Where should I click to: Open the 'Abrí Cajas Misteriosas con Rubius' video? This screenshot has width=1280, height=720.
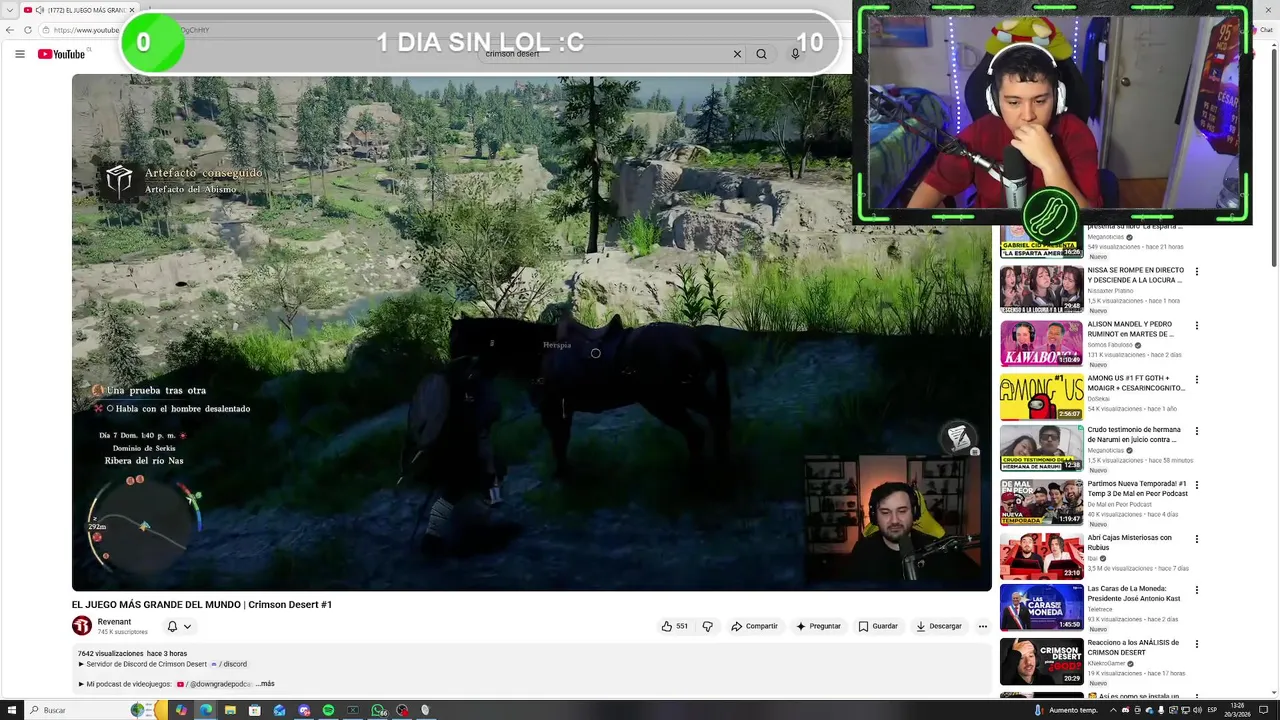click(x=1130, y=542)
